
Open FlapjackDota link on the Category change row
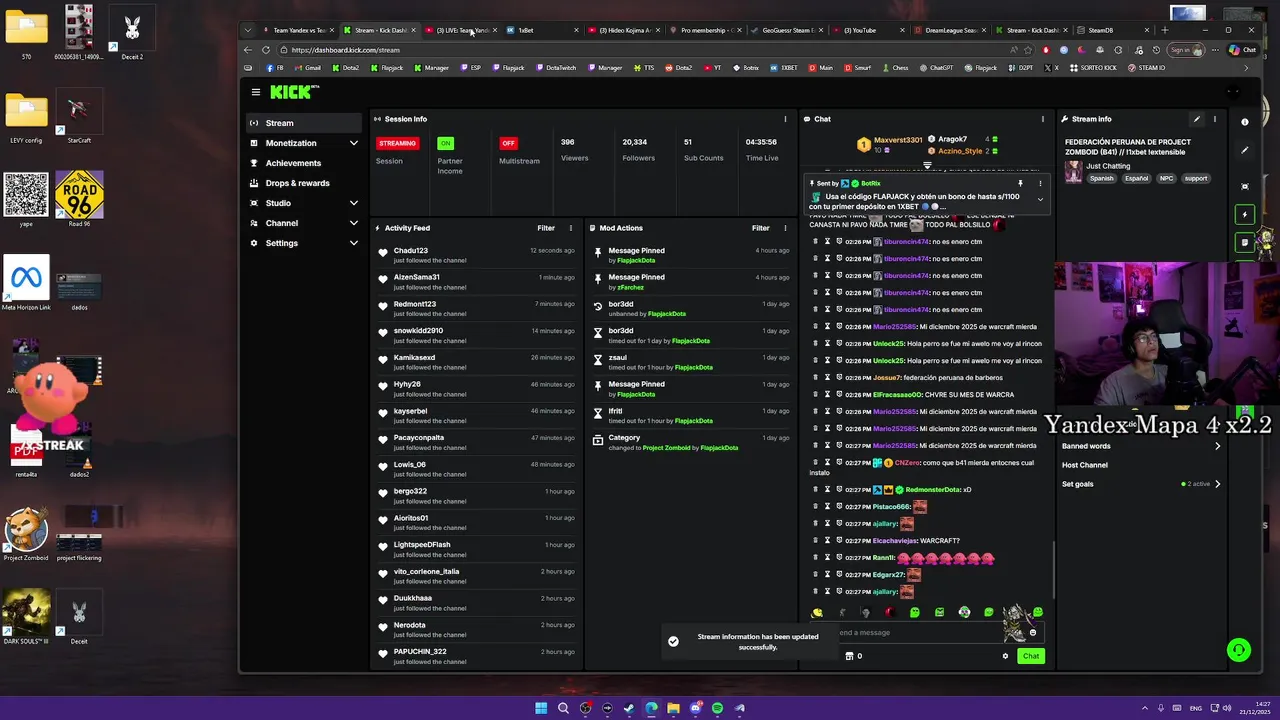tap(719, 448)
